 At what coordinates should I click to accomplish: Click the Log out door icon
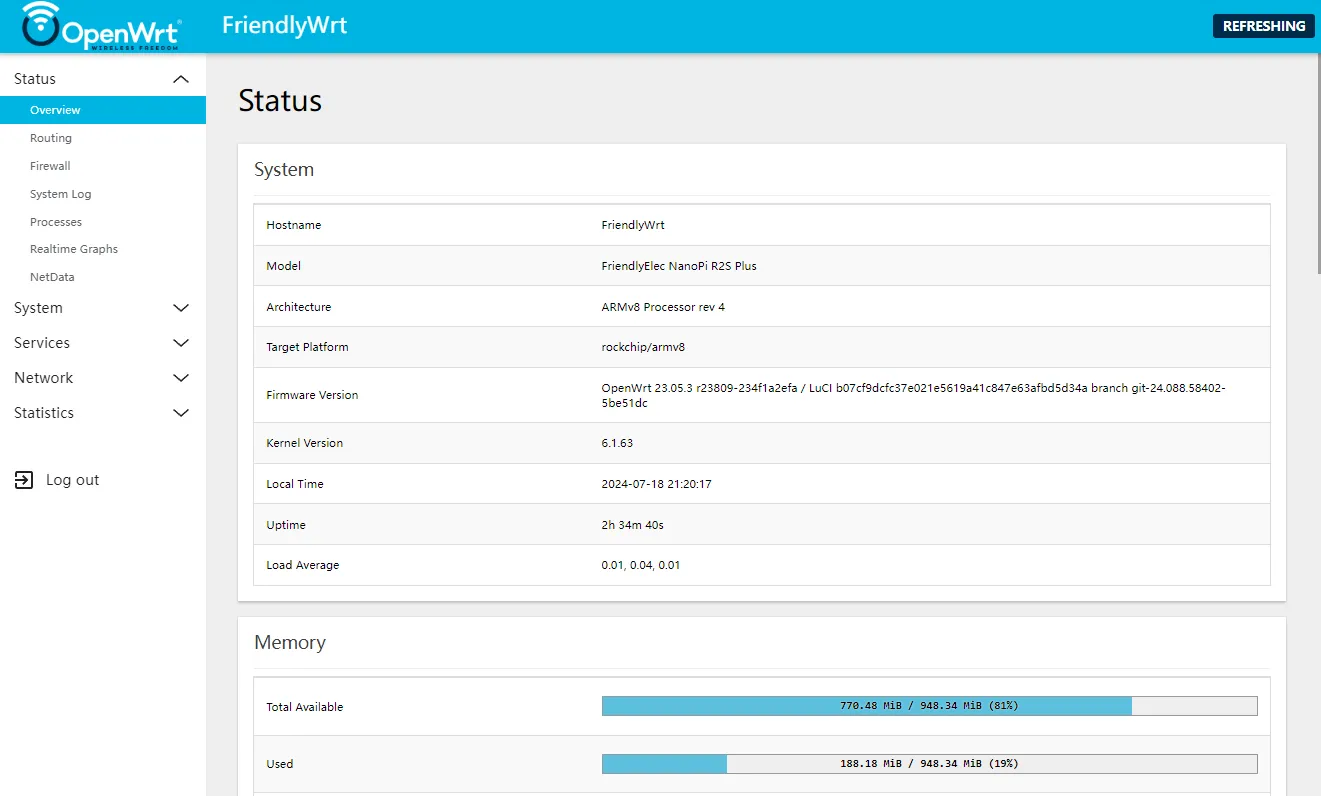[x=24, y=480]
